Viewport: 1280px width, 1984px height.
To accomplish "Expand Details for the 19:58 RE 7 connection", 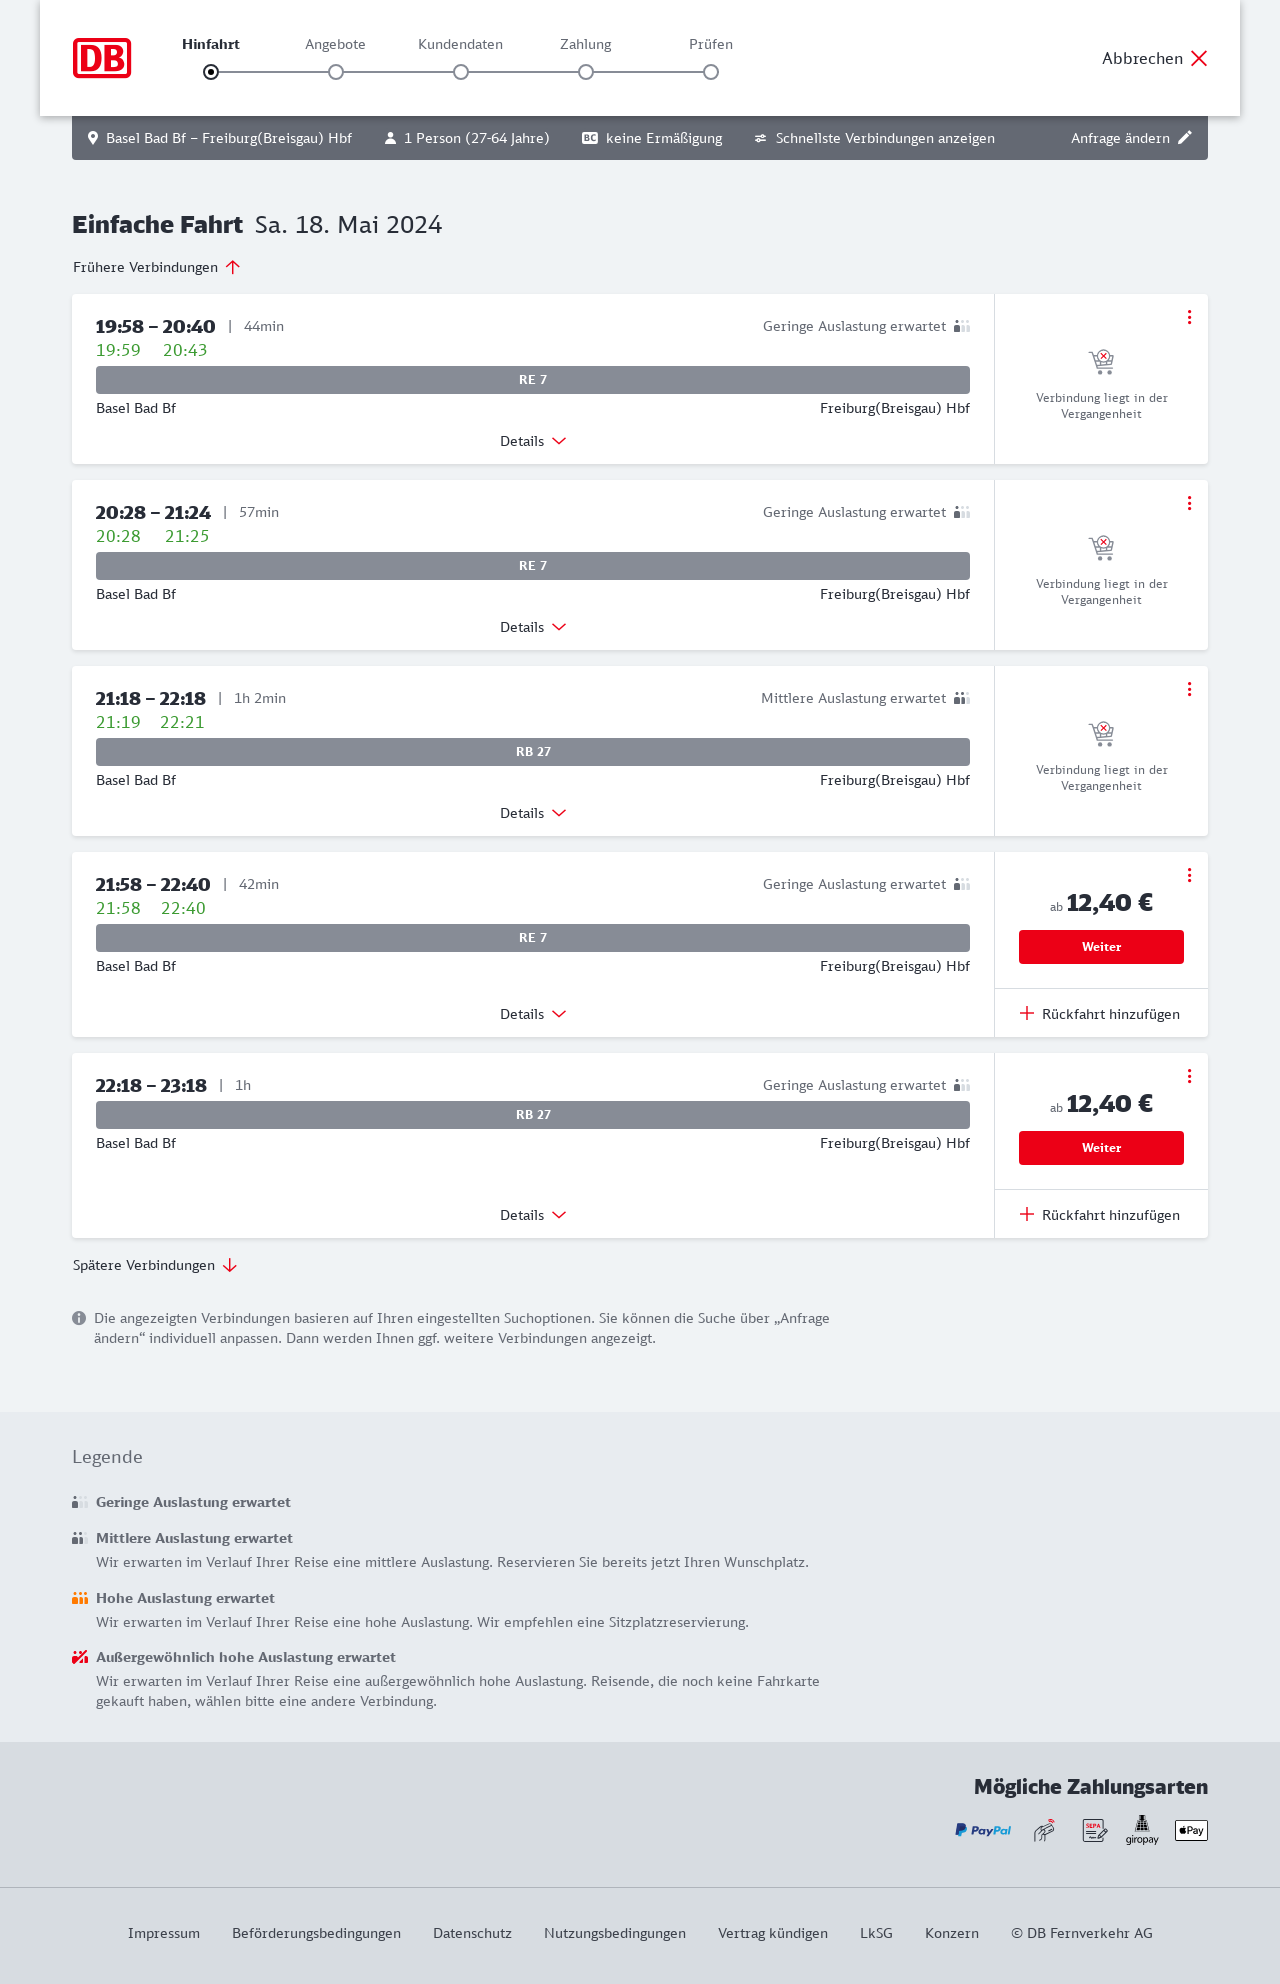I will pos(533,441).
